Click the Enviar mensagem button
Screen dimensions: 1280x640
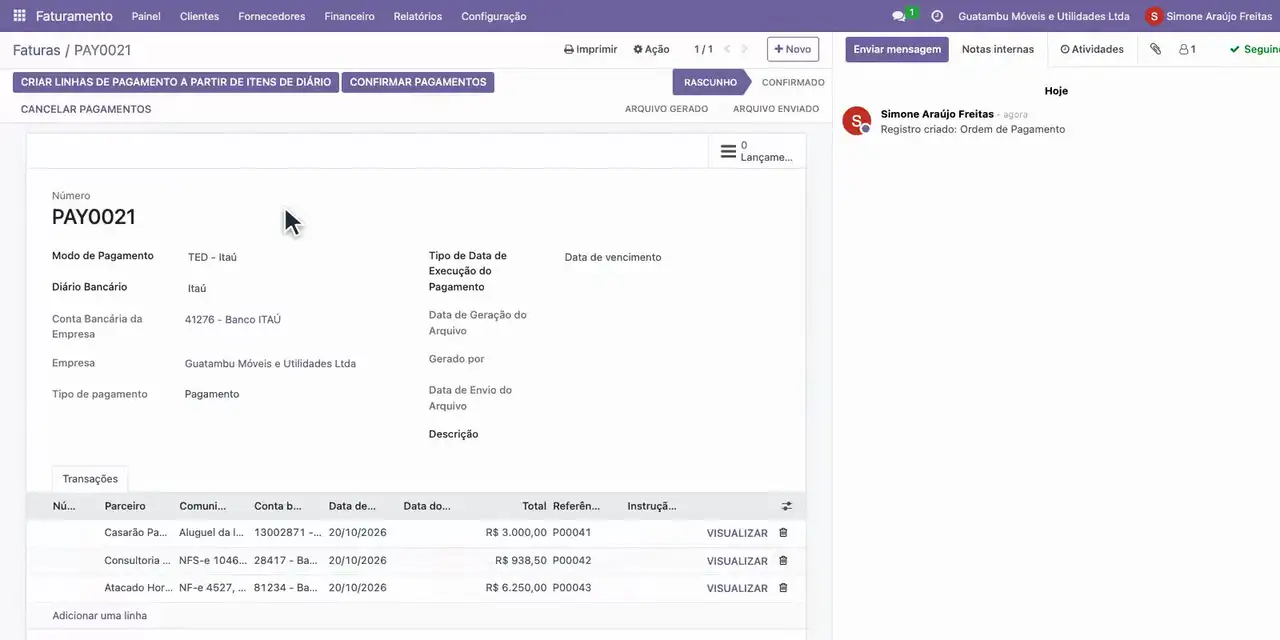[x=897, y=49]
